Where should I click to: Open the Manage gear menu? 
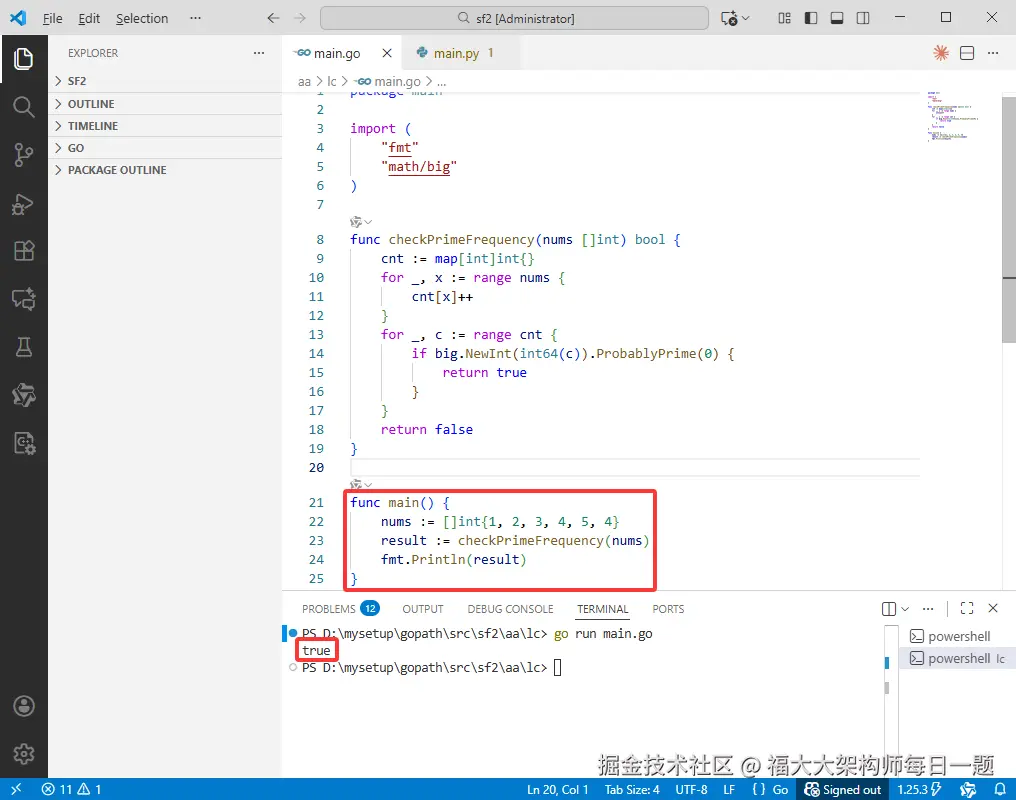pyautogui.click(x=24, y=754)
